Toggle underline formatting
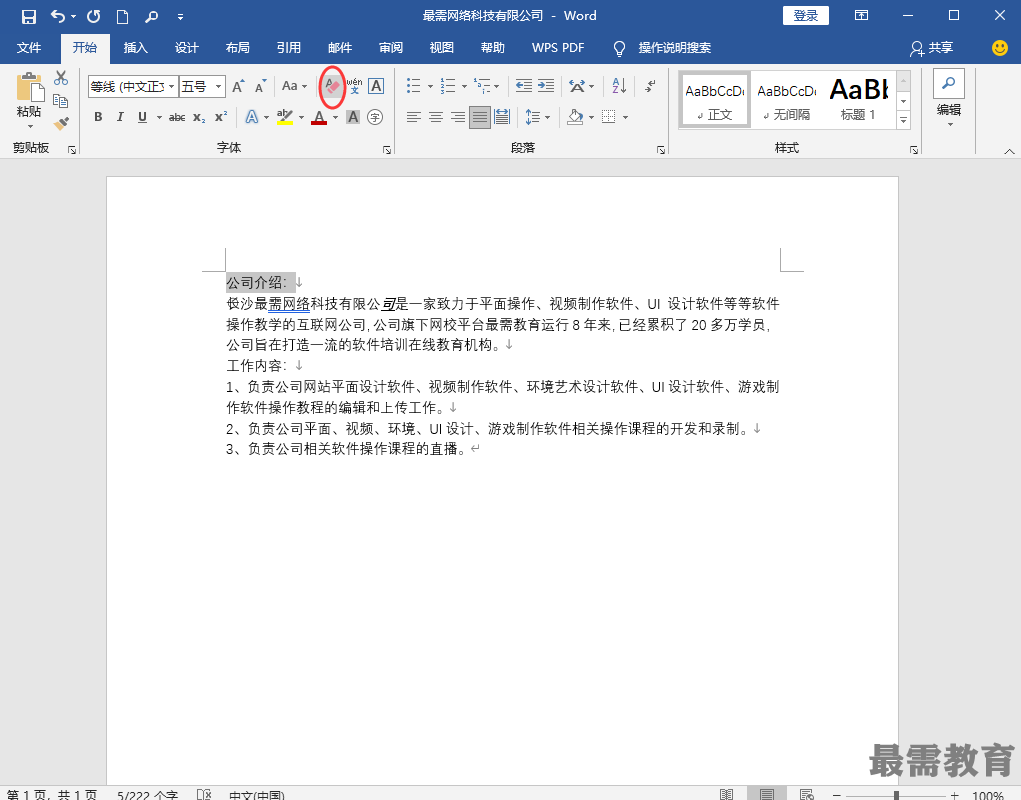 tap(142, 117)
